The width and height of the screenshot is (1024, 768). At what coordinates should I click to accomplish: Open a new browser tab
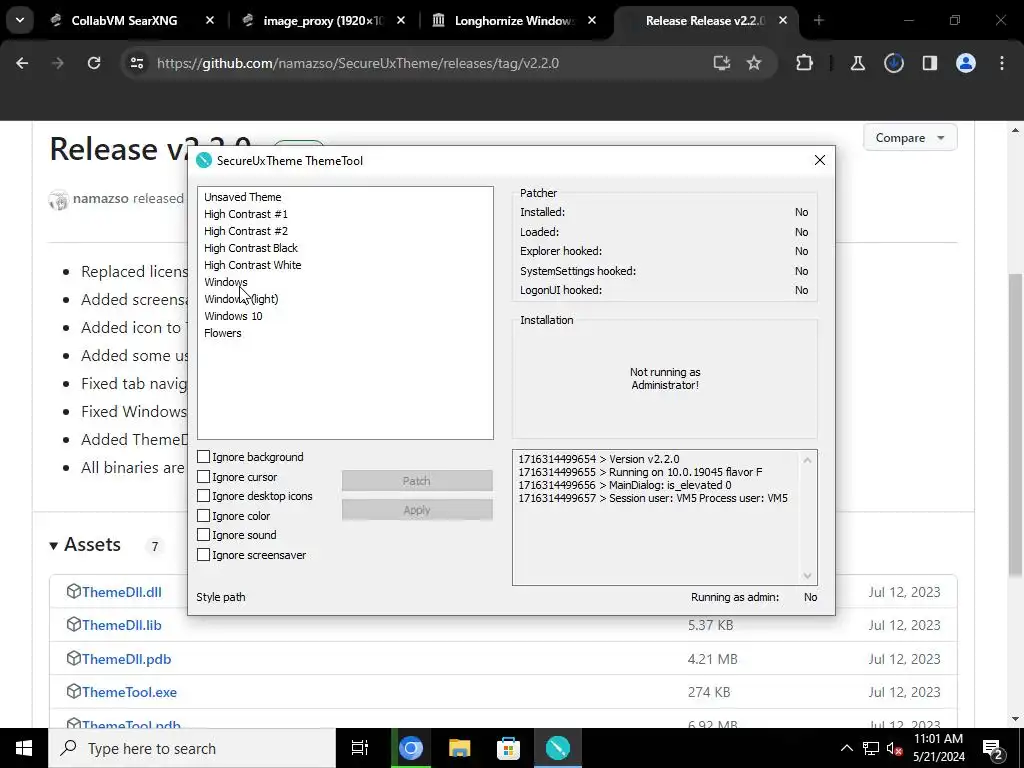point(818,21)
